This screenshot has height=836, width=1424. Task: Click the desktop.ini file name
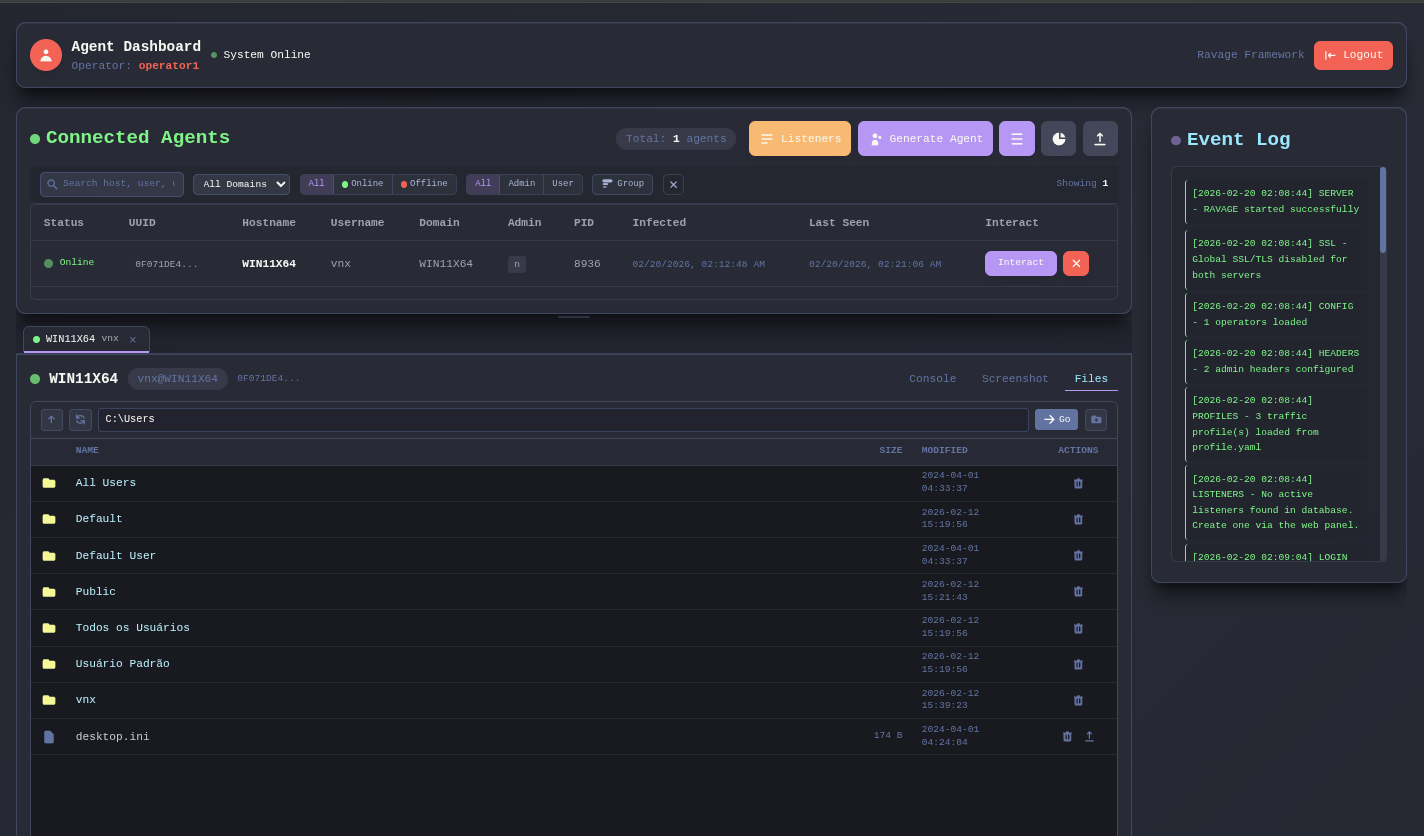(113, 737)
